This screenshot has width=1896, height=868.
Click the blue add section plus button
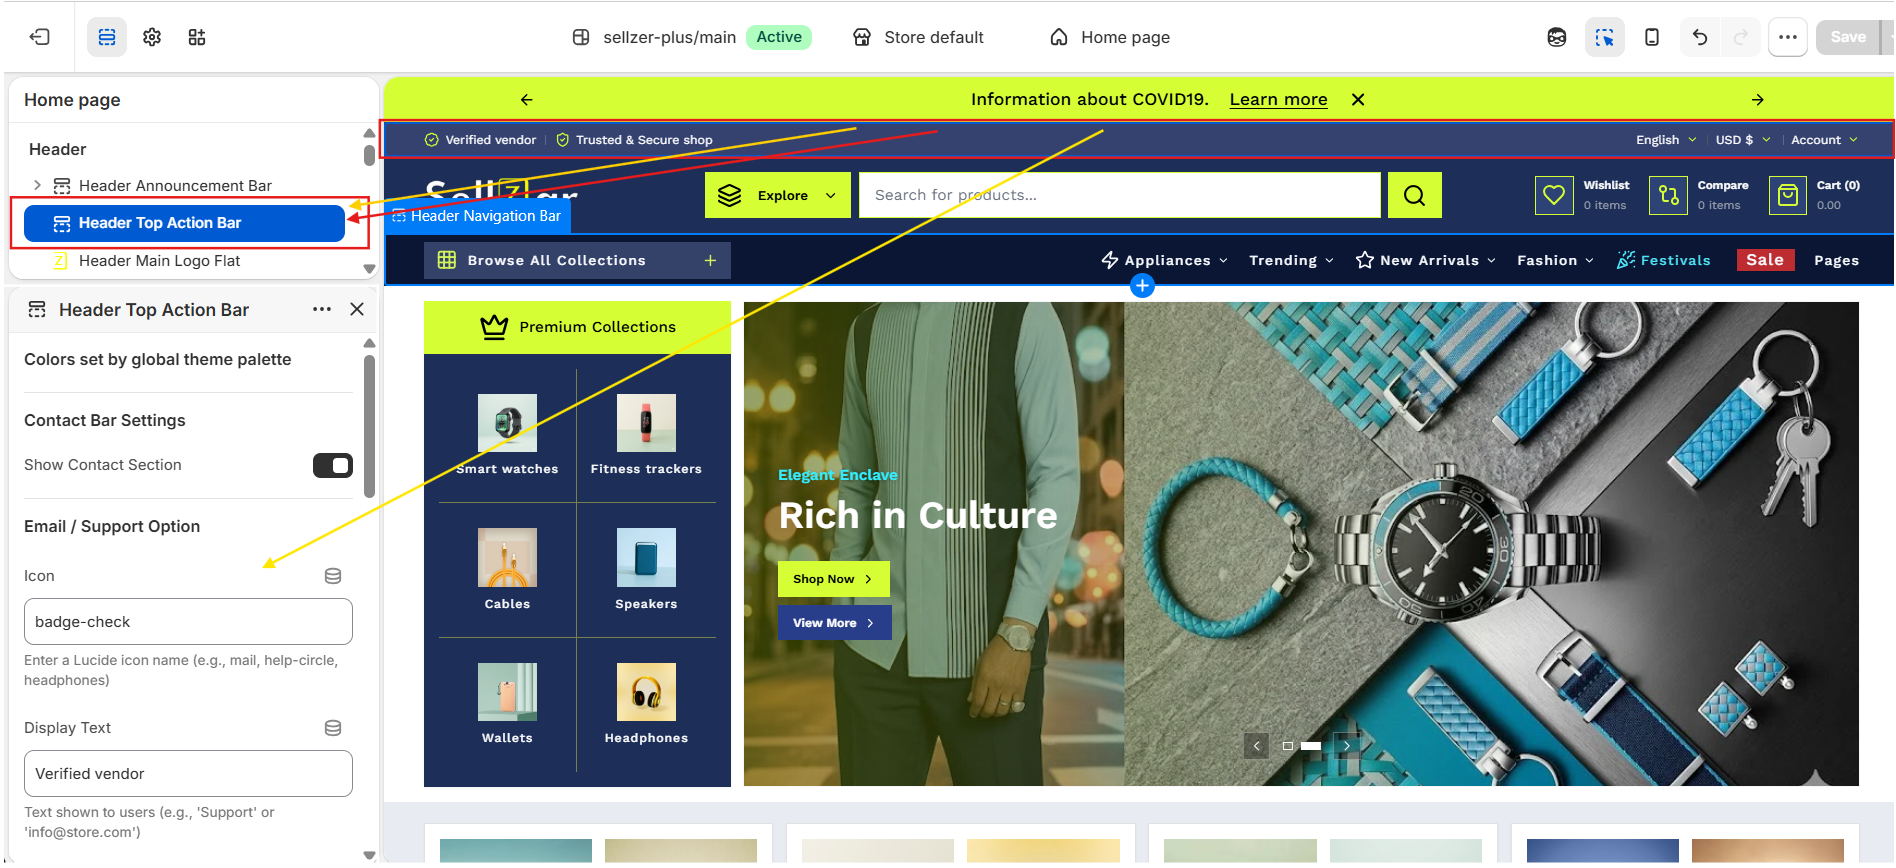coord(1142,286)
